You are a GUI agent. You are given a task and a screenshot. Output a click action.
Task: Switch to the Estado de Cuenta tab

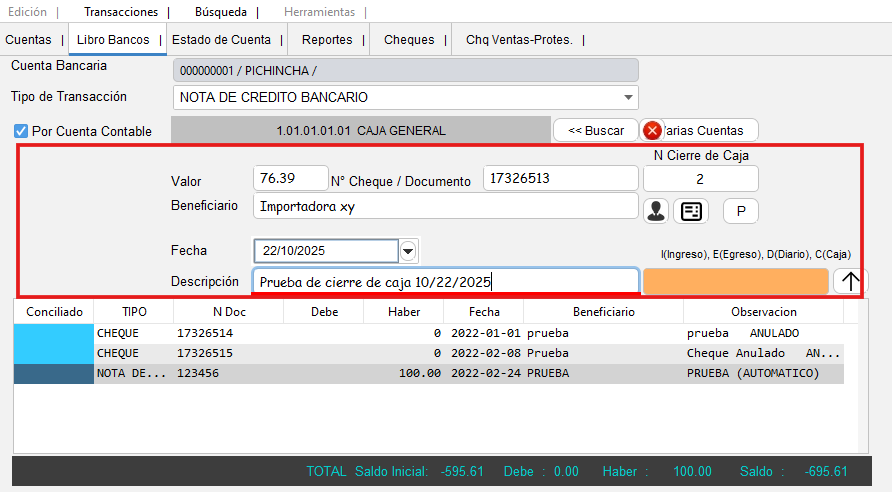221,40
